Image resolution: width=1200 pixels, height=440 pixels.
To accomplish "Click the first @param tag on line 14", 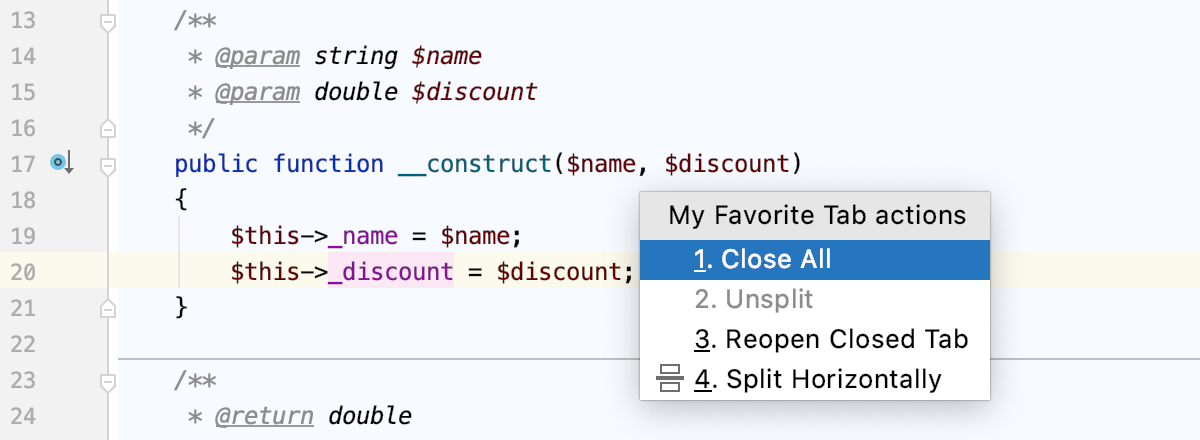I will coord(257,56).
